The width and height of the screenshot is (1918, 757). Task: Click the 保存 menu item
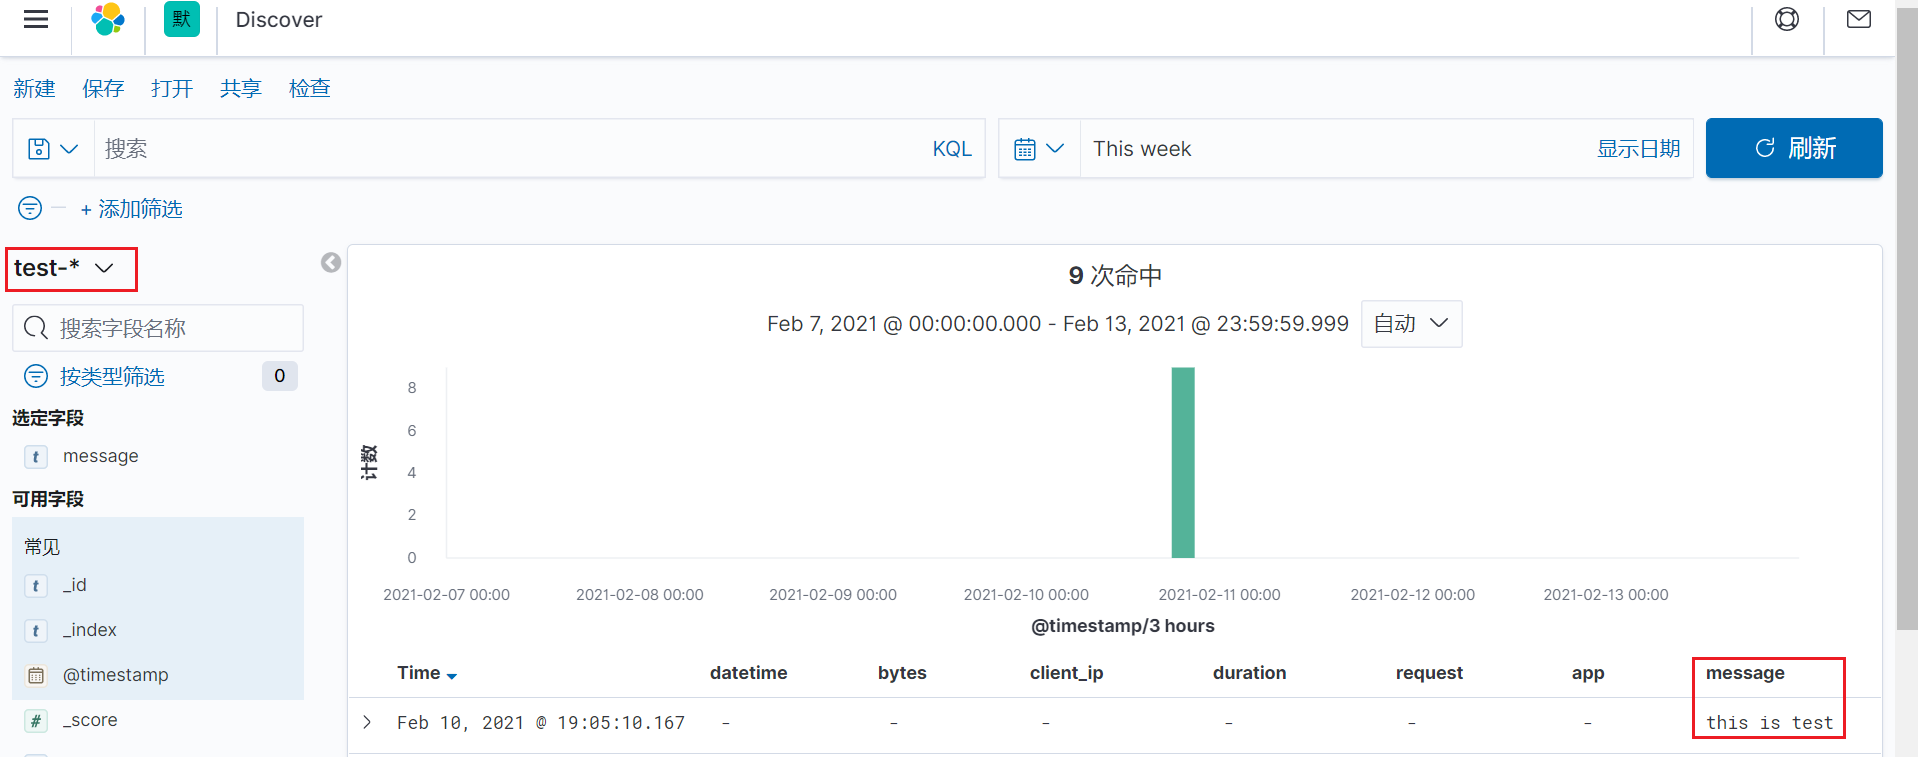click(103, 89)
